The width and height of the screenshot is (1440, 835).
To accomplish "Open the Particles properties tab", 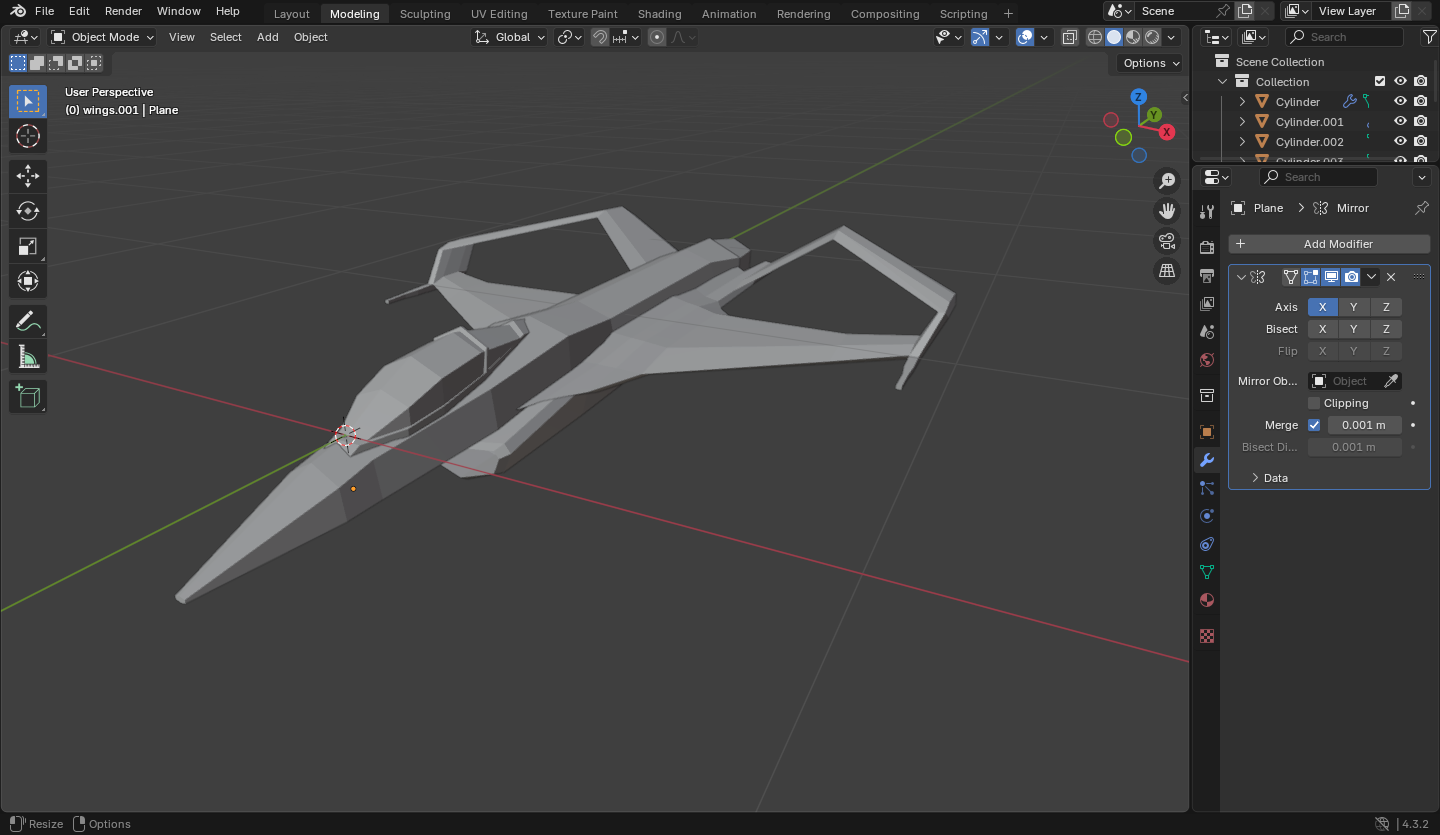I will tap(1207, 488).
